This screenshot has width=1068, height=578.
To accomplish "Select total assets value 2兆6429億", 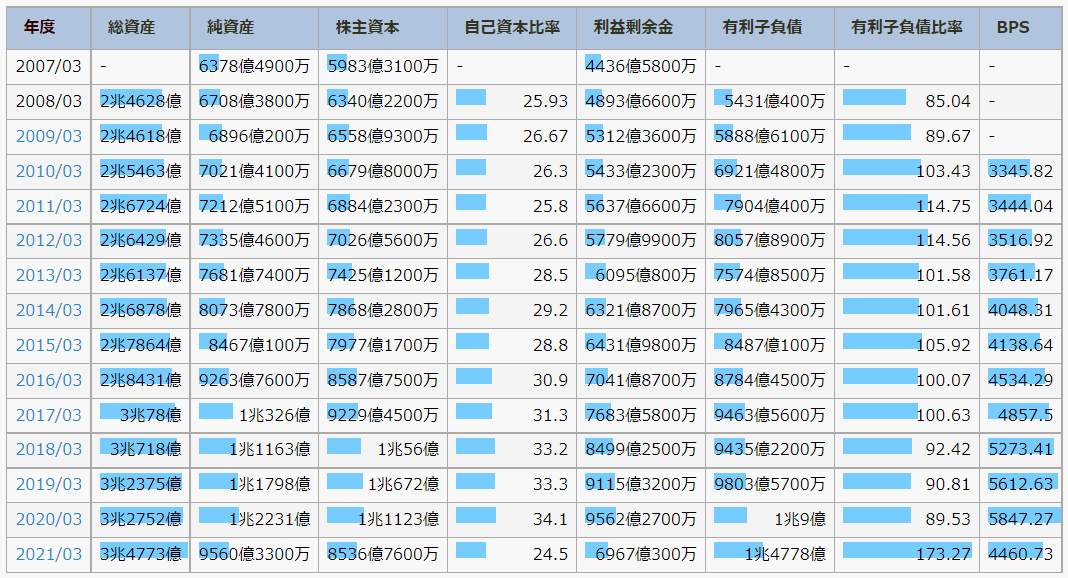I will [x=141, y=240].
